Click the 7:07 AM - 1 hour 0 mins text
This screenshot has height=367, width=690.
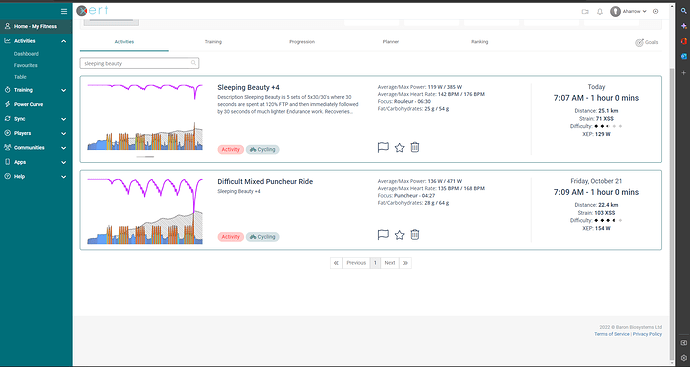tap(596, 98)
